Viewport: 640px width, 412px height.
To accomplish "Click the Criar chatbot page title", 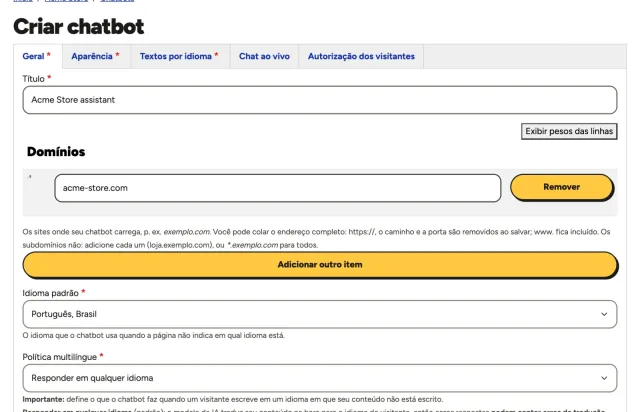I will pos(78,27).
